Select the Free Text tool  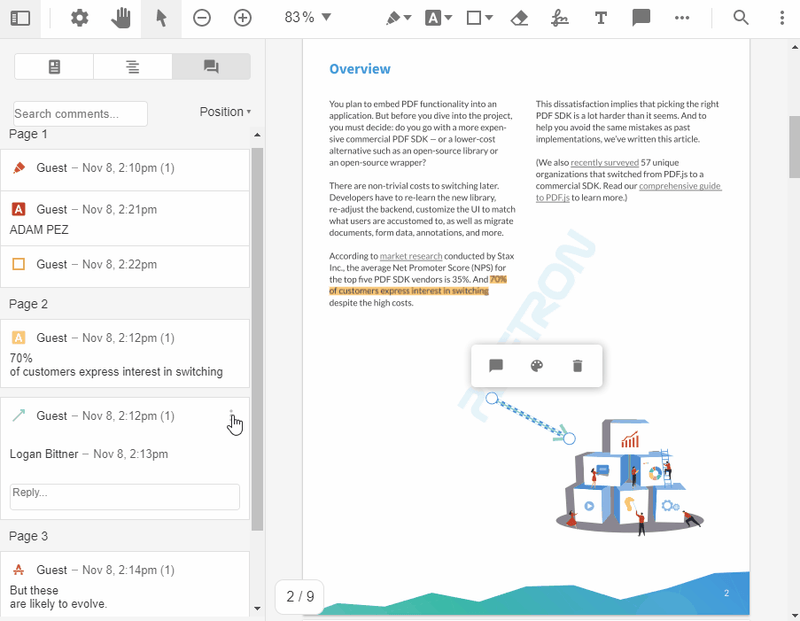point(601,18)
